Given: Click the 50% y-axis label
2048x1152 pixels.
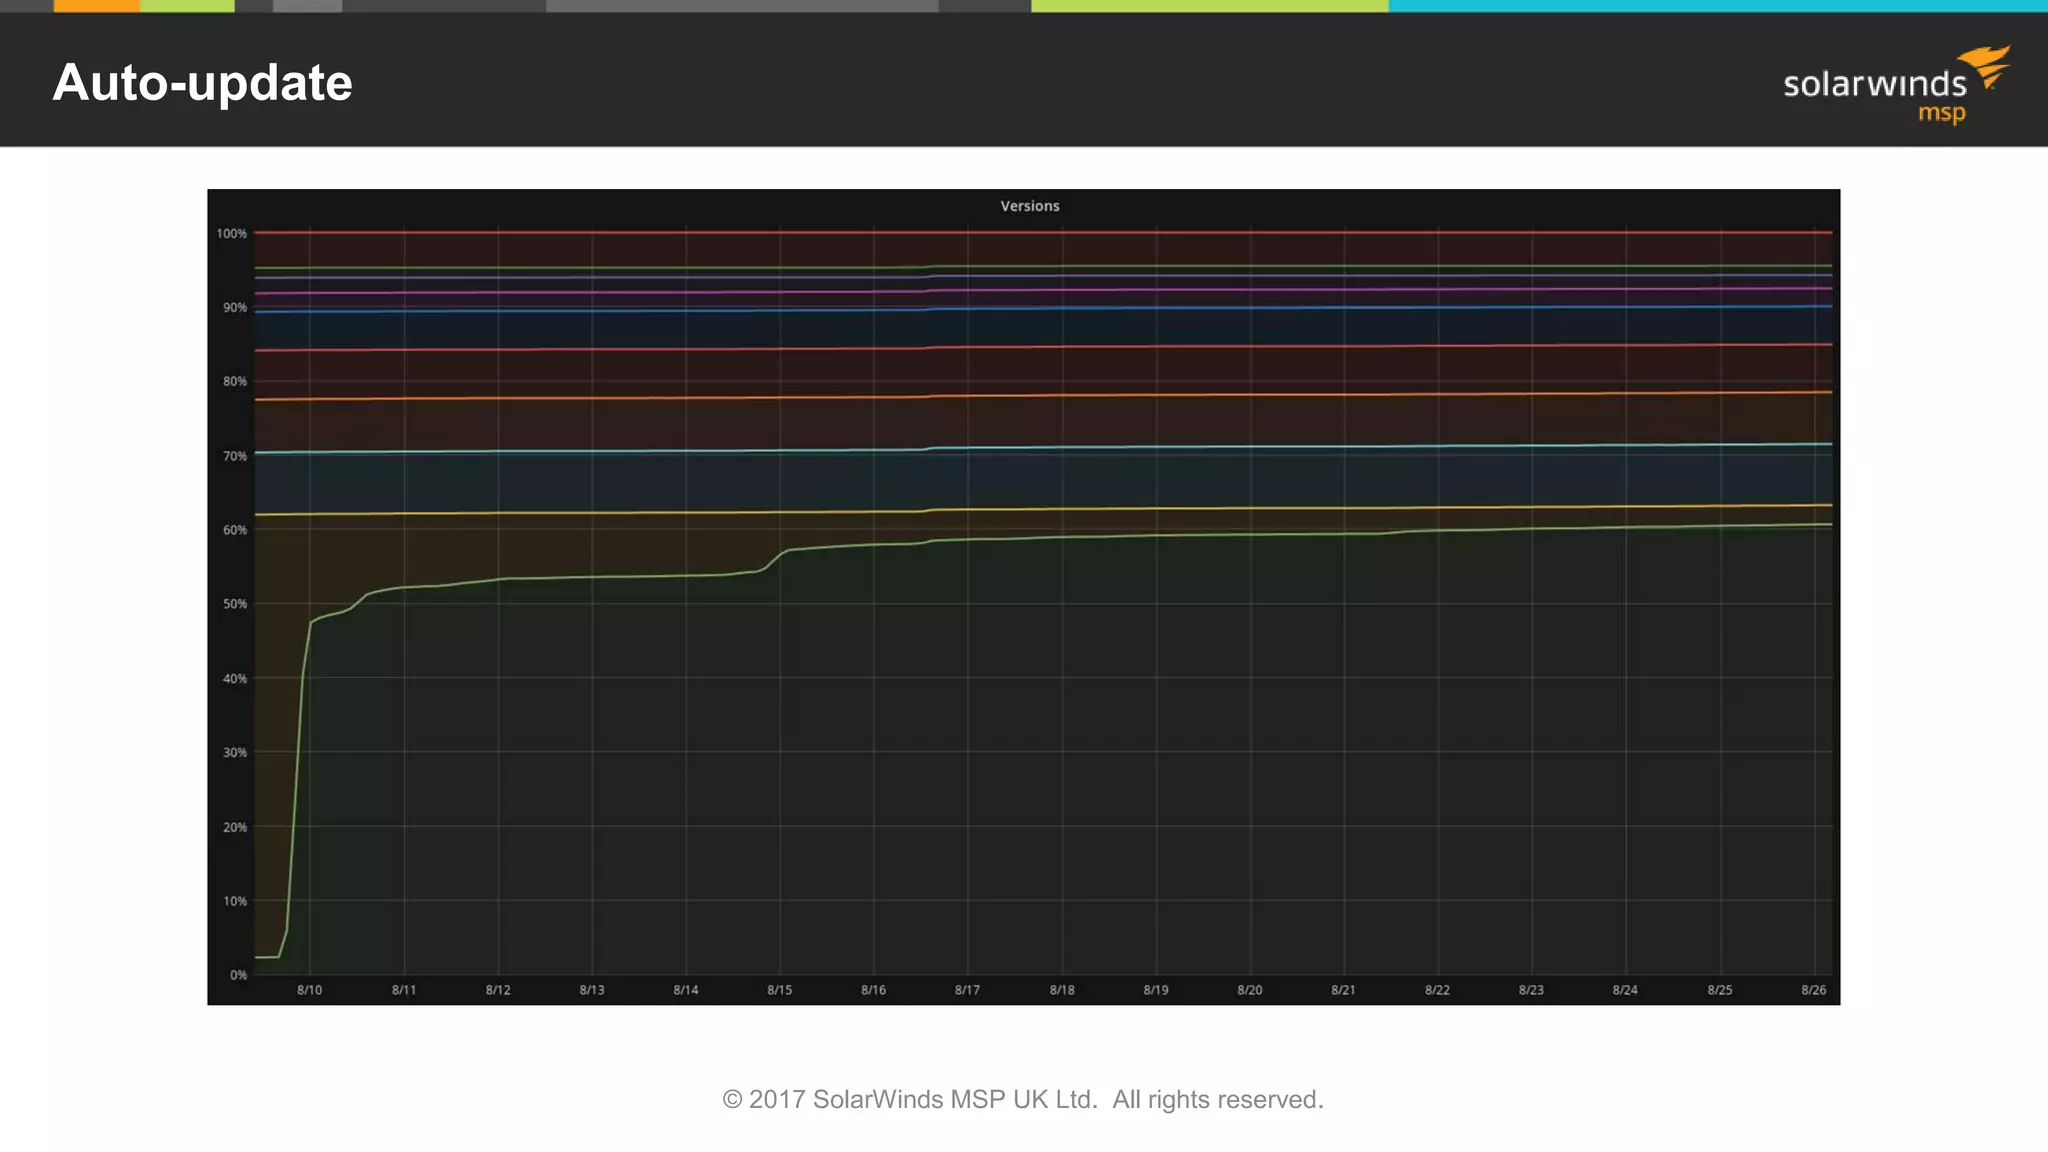Looking at the screenshot, I should pyautogui.click(x=235, y=604).
